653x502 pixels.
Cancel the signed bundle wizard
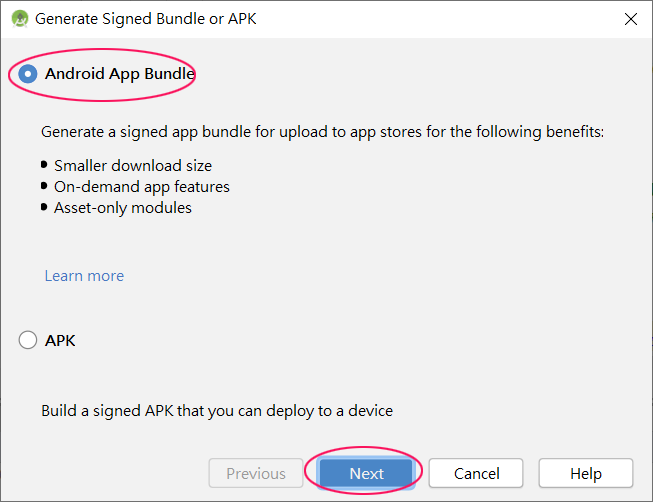pyautogui.click(x=476, y=473)
